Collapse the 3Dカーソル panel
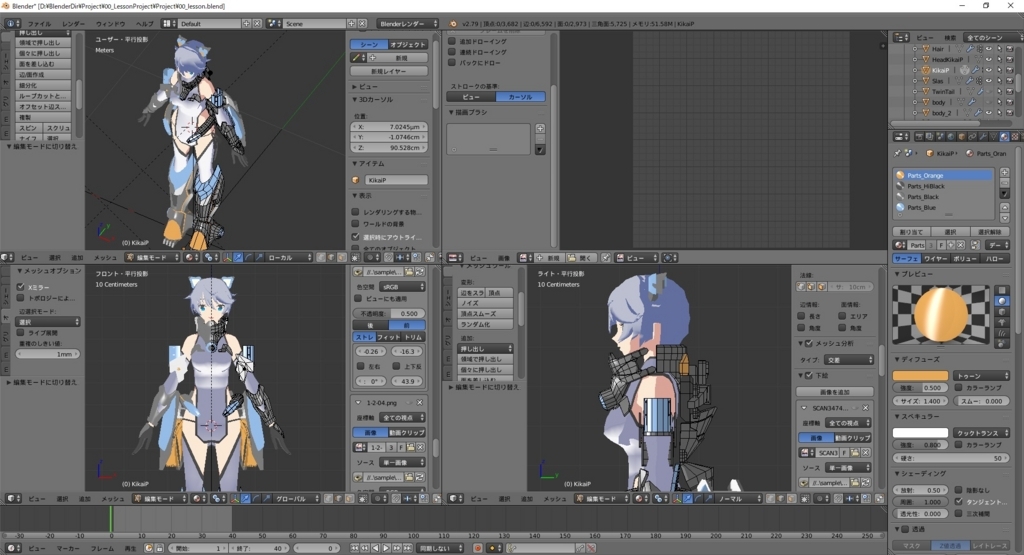Image resolution: width=1024 pixels, height=555 pixels. pyautogui.click(x=355, y=99)
